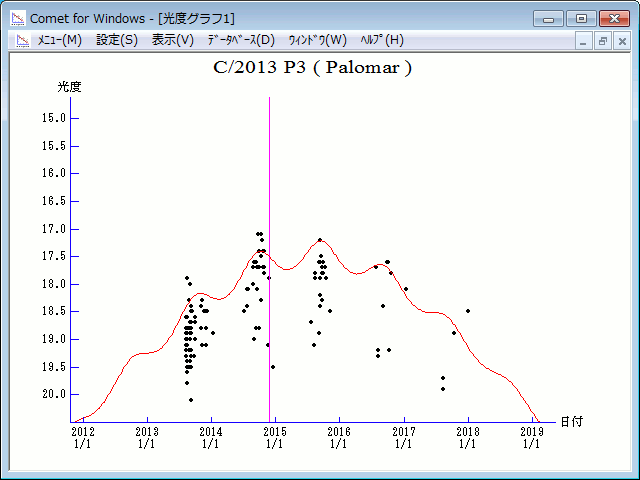Expand the 表示(V) view menu
Screen dimensions: 640x480
tap(173, 40)
